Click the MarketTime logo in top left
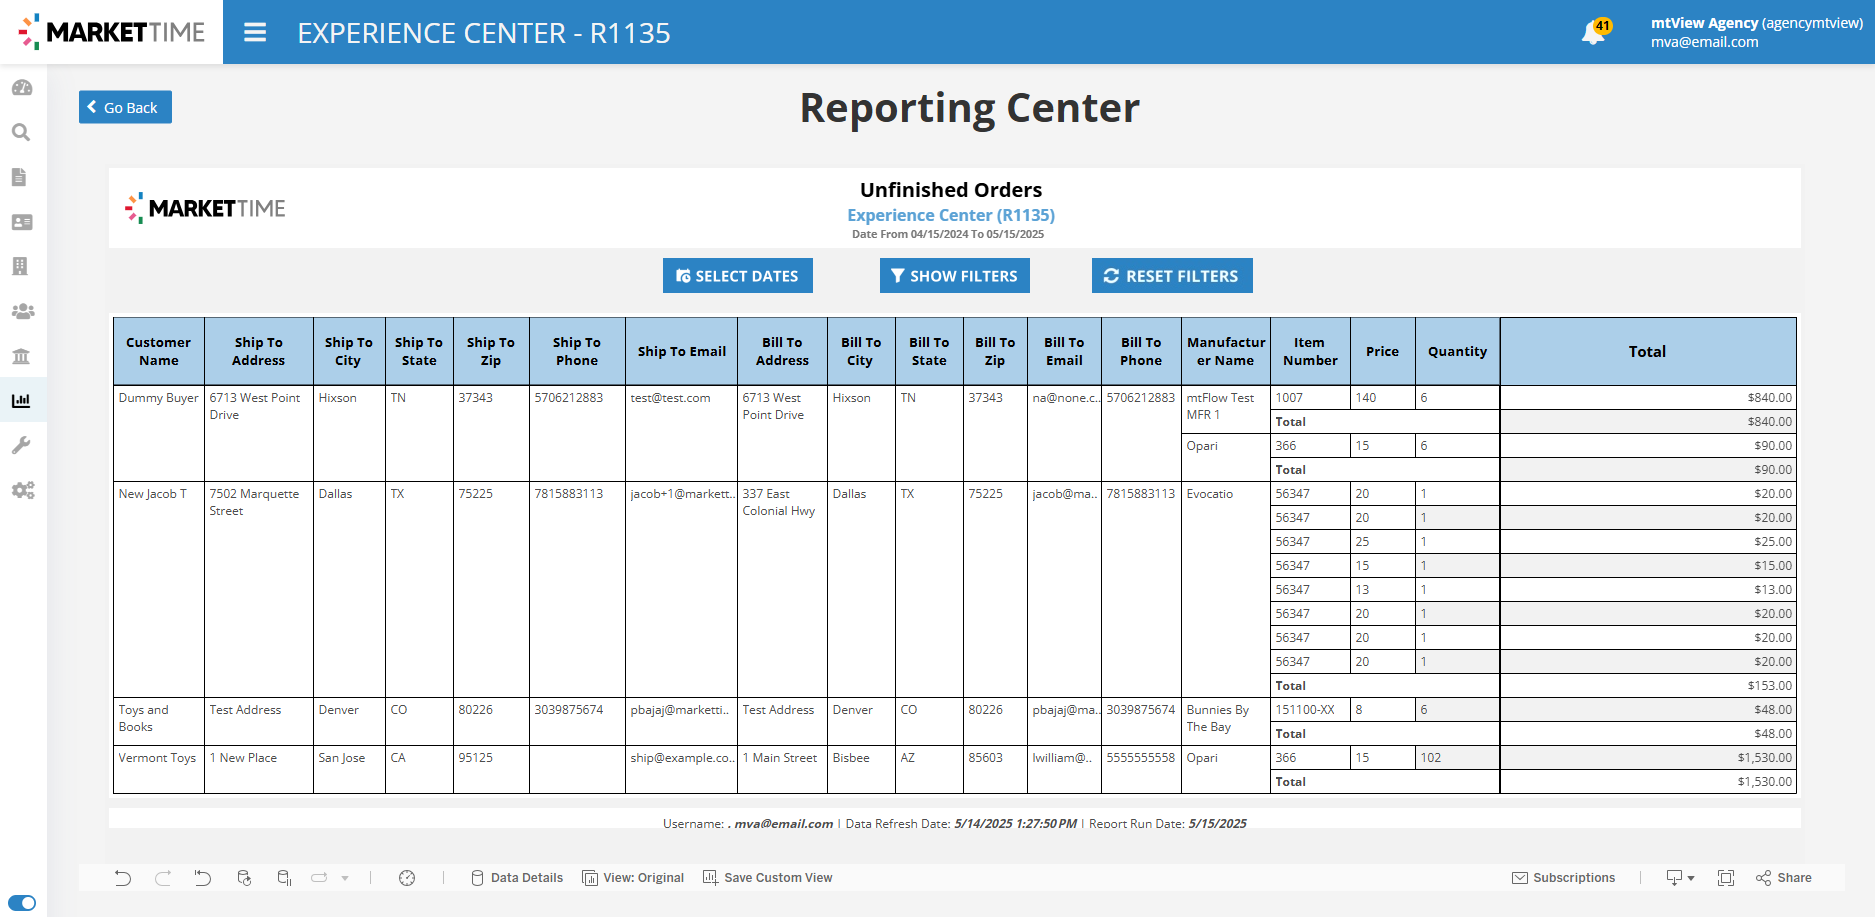The height and width of the screenshot is (917, 1875). [111, 32]
